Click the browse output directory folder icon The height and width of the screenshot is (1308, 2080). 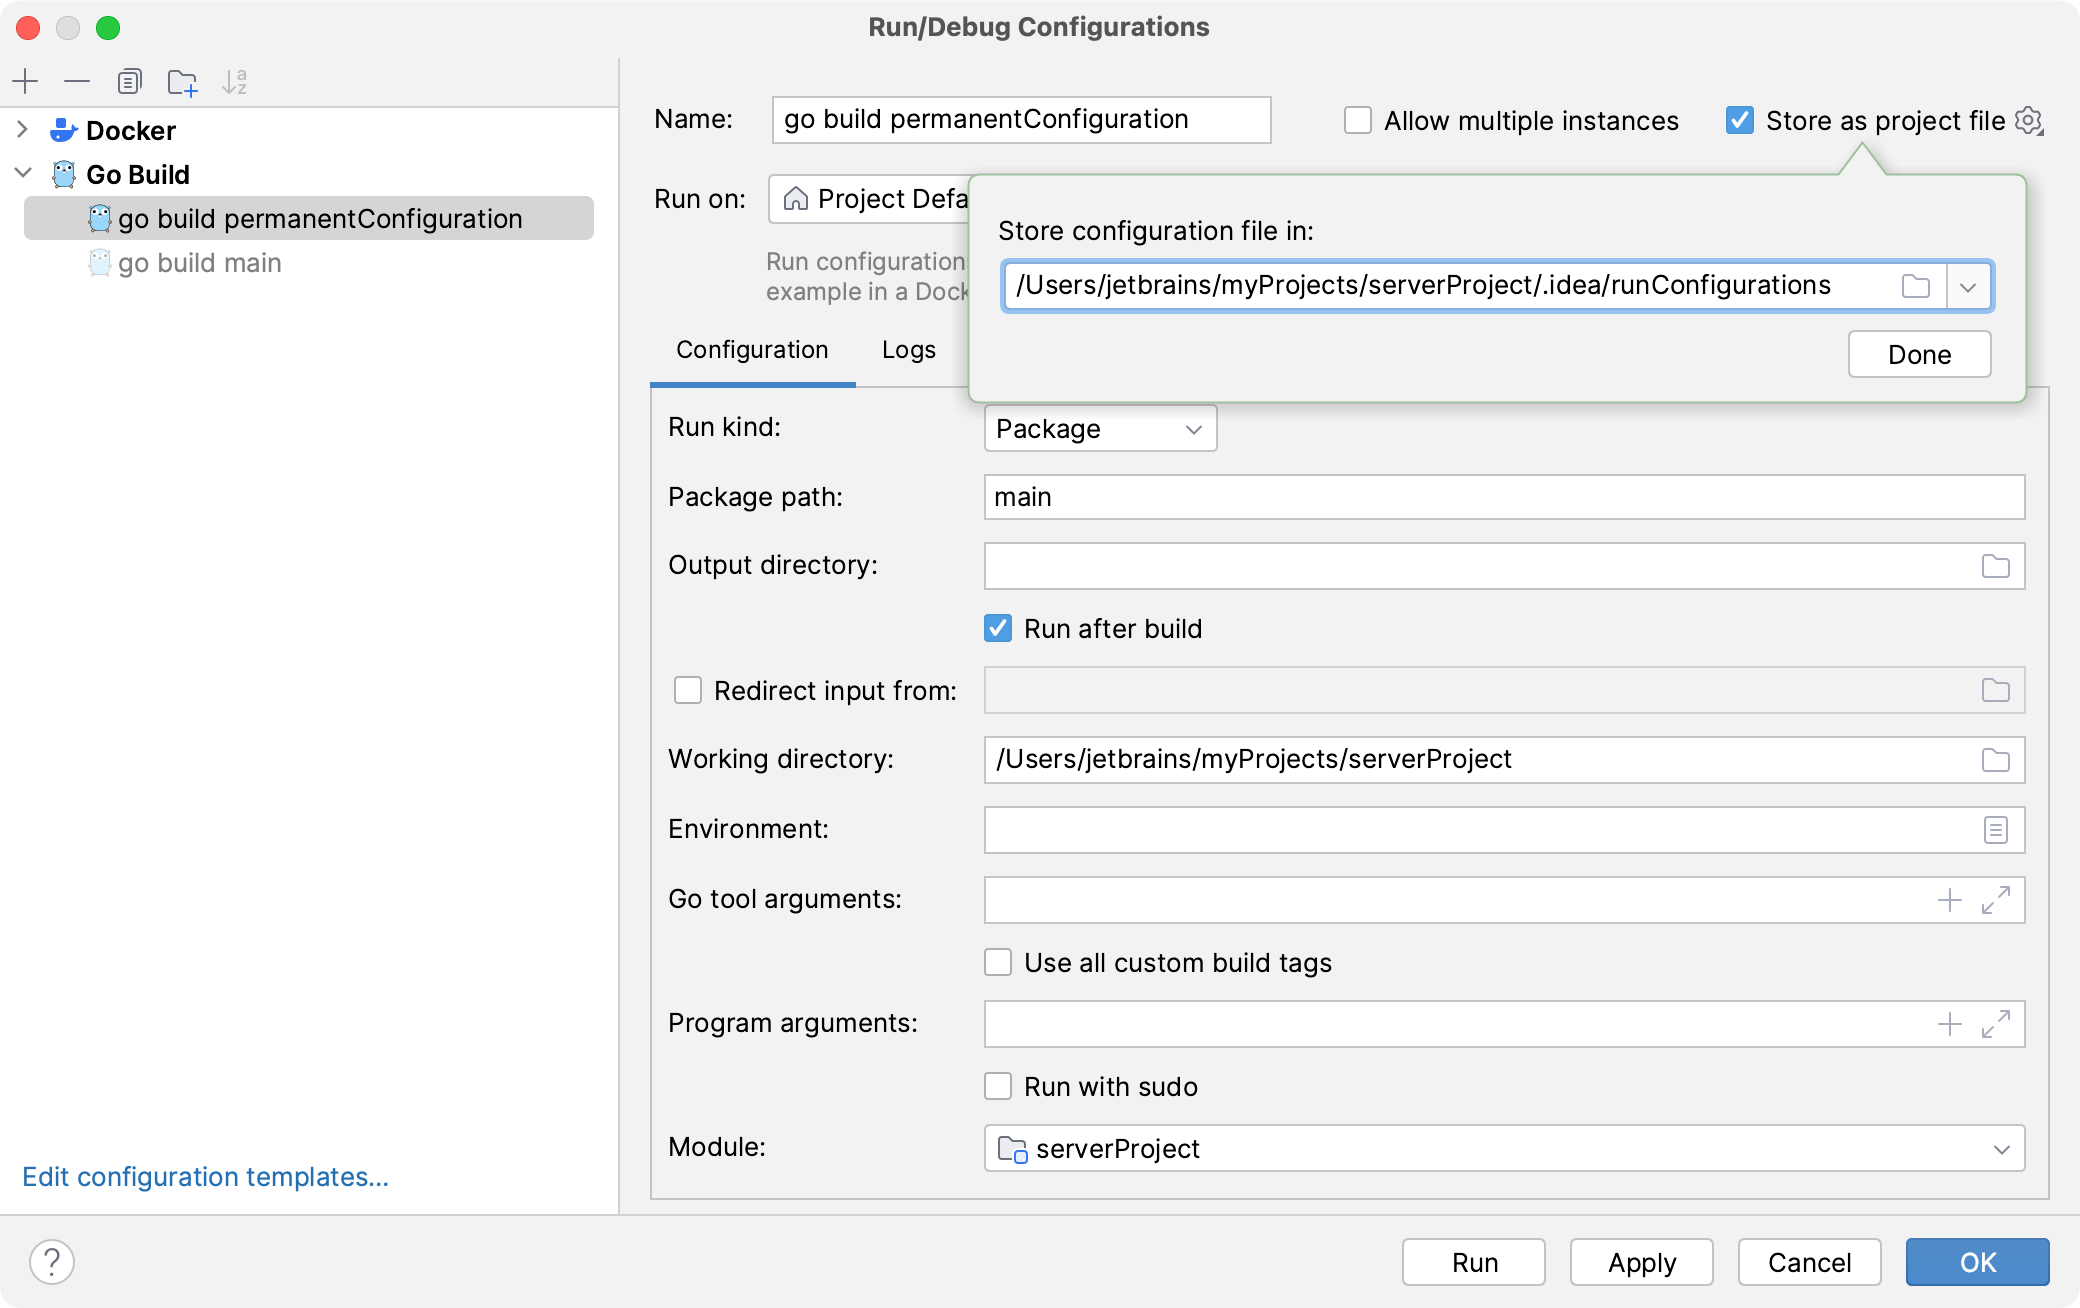[1996, 565]
